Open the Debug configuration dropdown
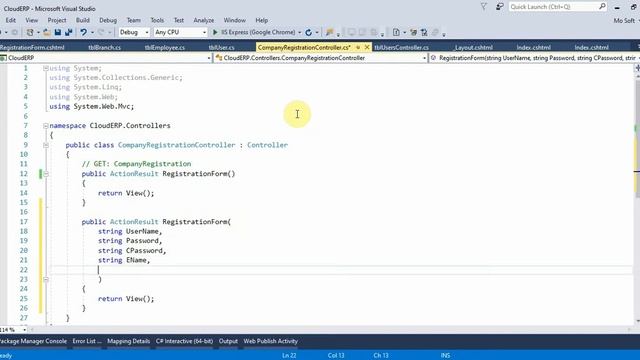This screenshot has height=360, width=640. [x=134, y=32]
